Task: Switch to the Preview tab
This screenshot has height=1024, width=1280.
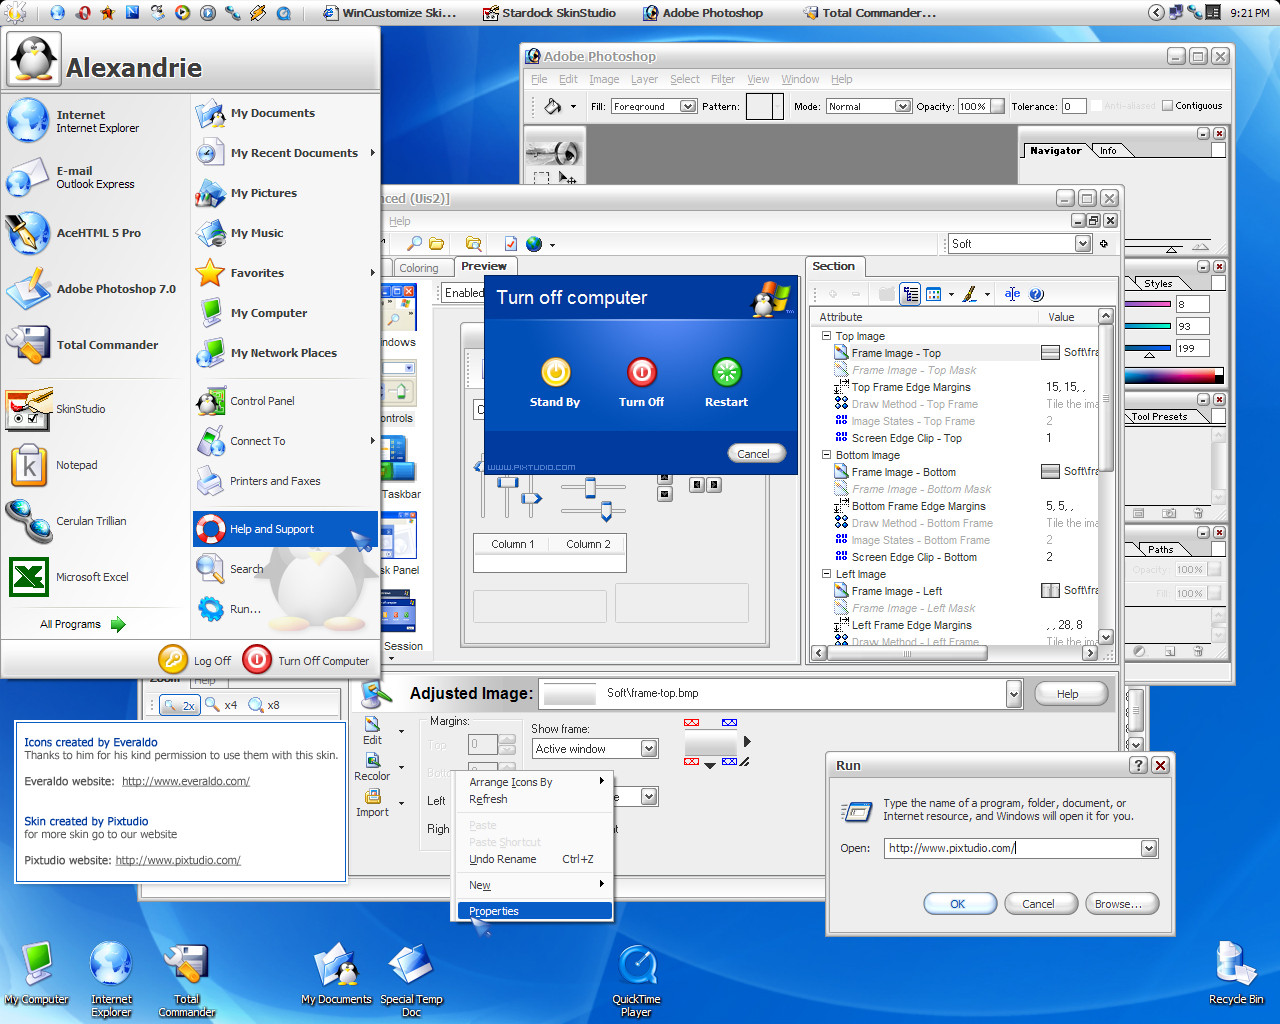Action: pyautogui.click(x=484, y=266)
